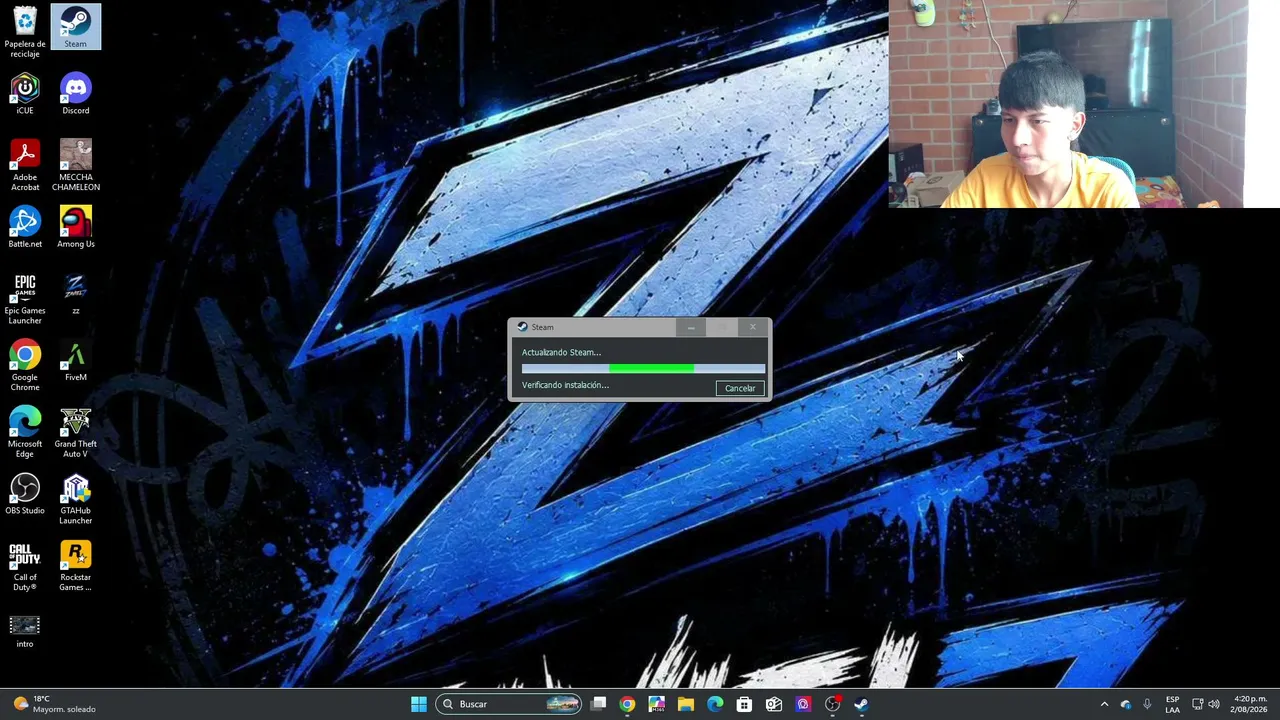
Task: Select the Rockstar Games desktop shortcut
Action: [75, 565]
